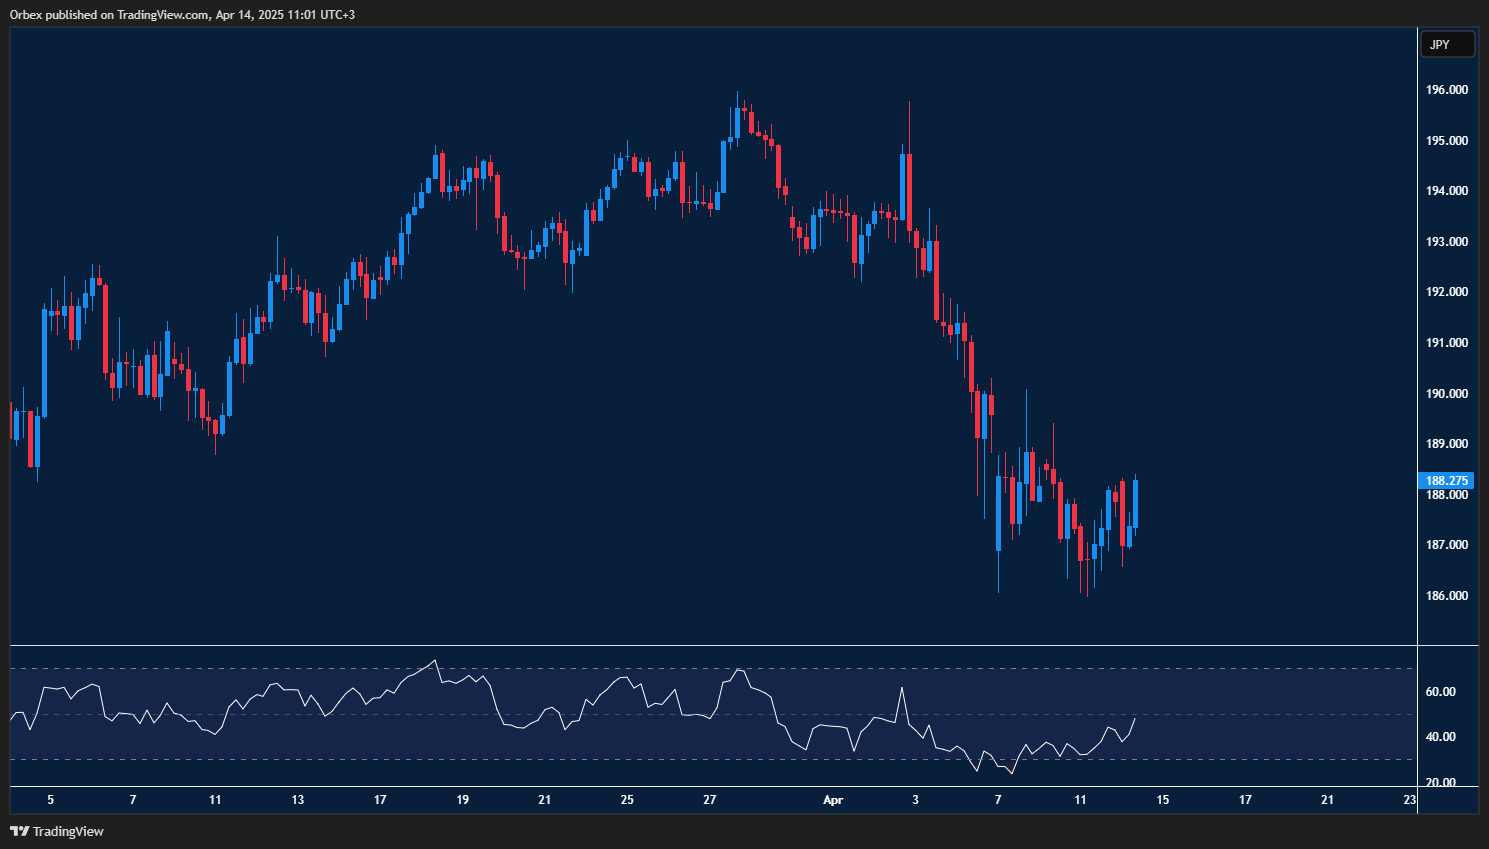Click the RSI line at its lowest dip
The height and width of the screenshot is (849, 1489).
[x=1010, y=773]
